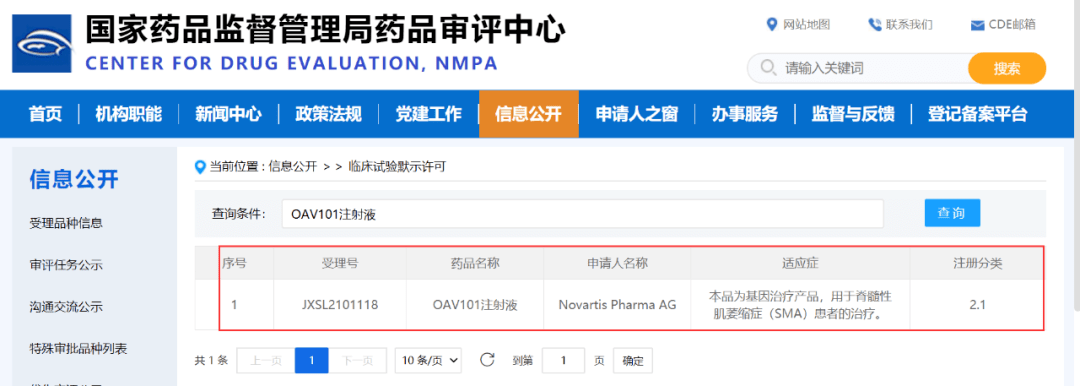Open the 网站地图 site map link
The height and width of the screenshot is (386, 1080).
coord(798,25)
